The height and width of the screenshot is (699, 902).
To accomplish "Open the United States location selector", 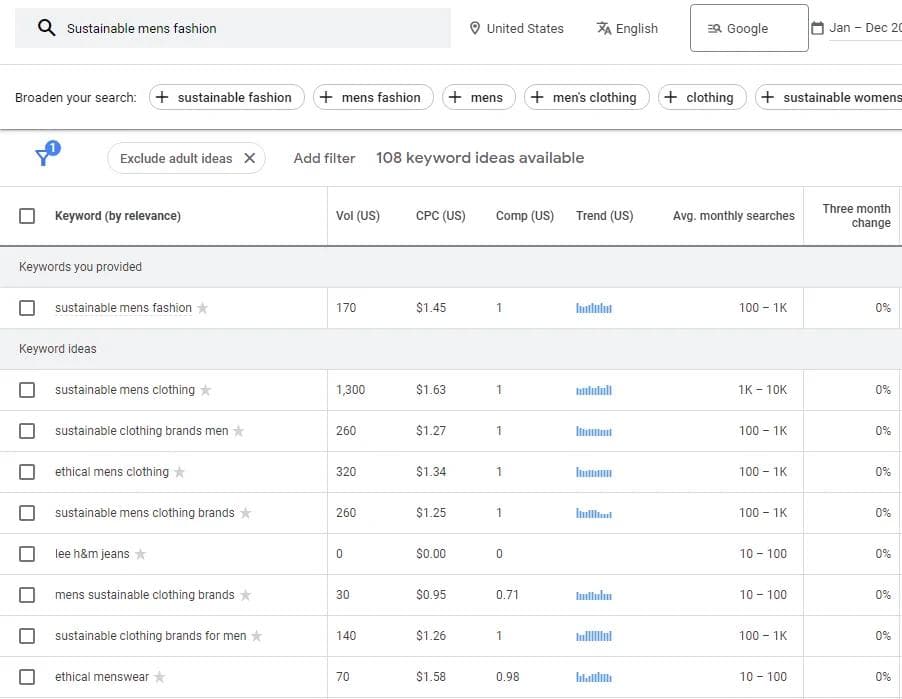I will [516, 28].
